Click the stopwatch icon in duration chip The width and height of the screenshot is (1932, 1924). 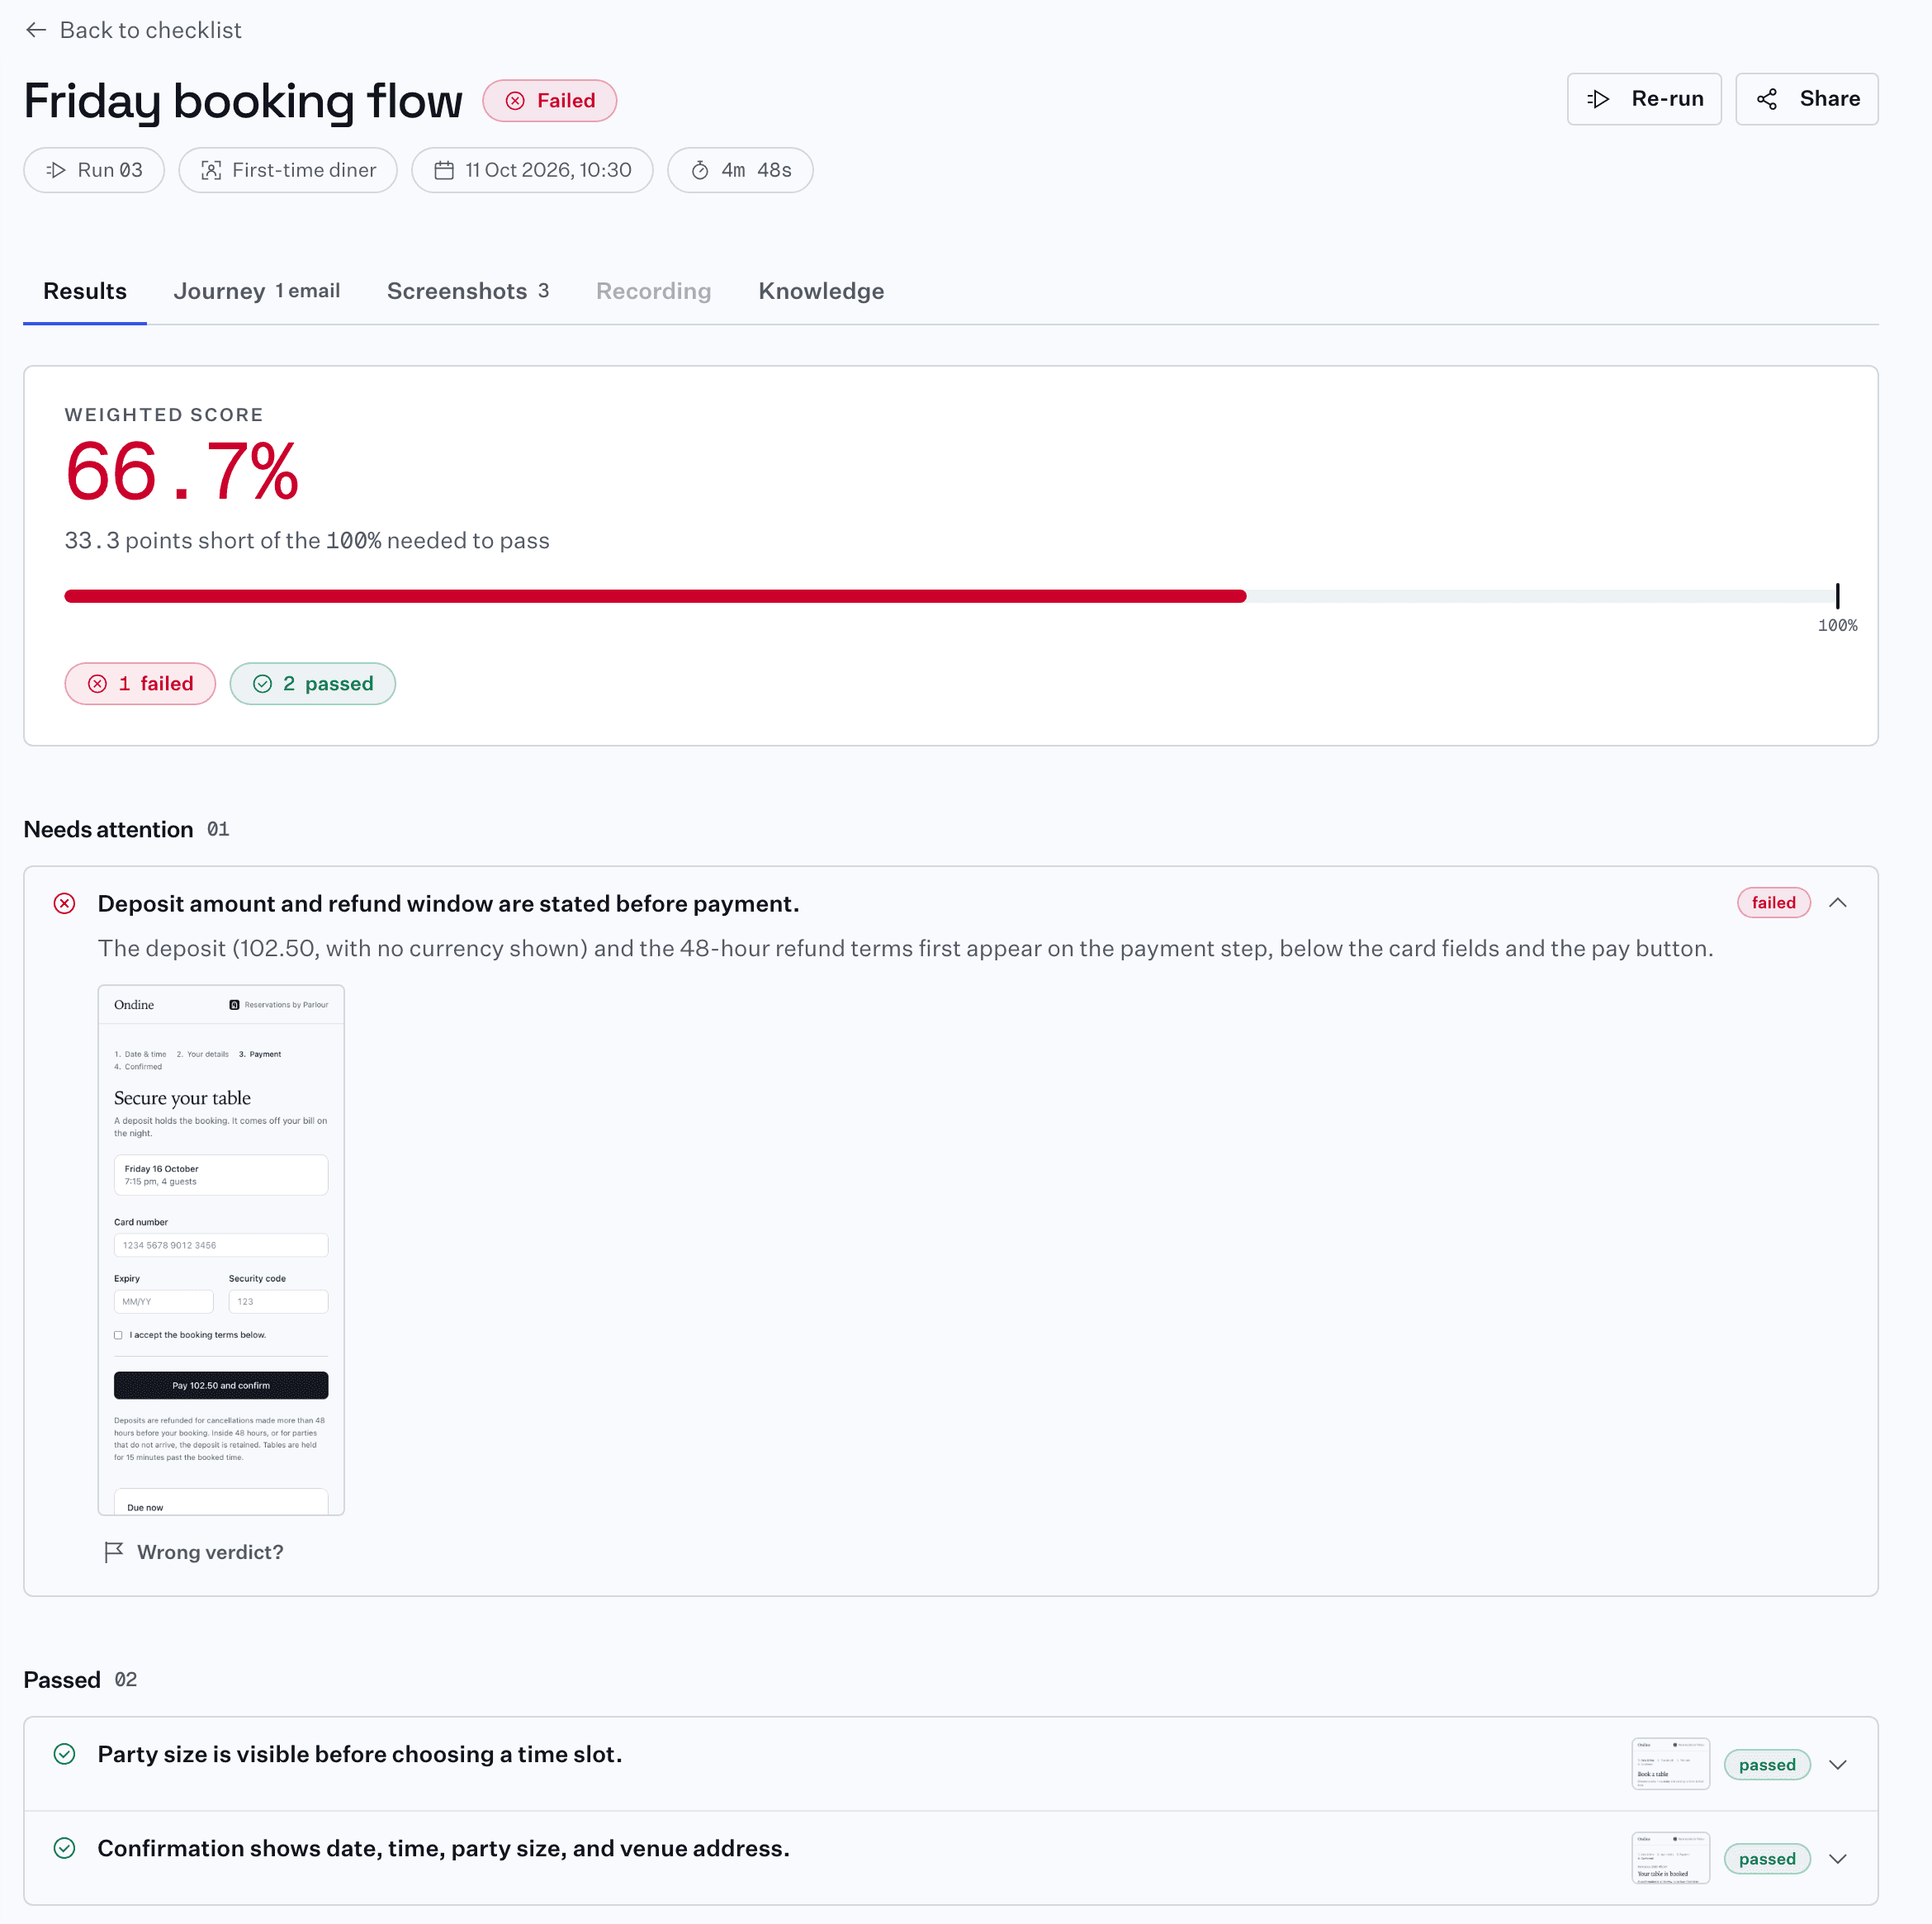700,170
